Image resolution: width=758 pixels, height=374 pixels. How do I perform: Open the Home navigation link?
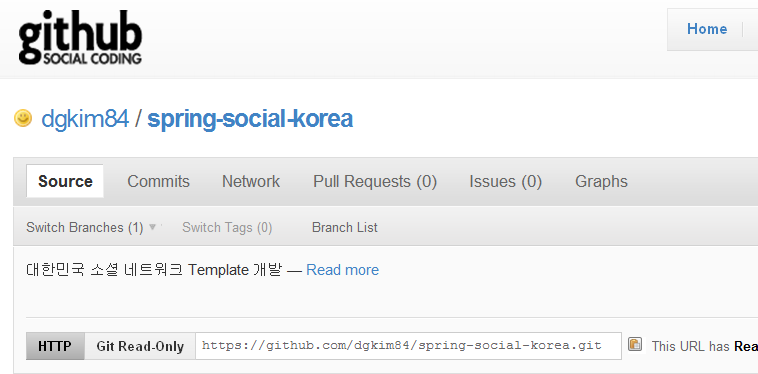click(x=707, y=29)
